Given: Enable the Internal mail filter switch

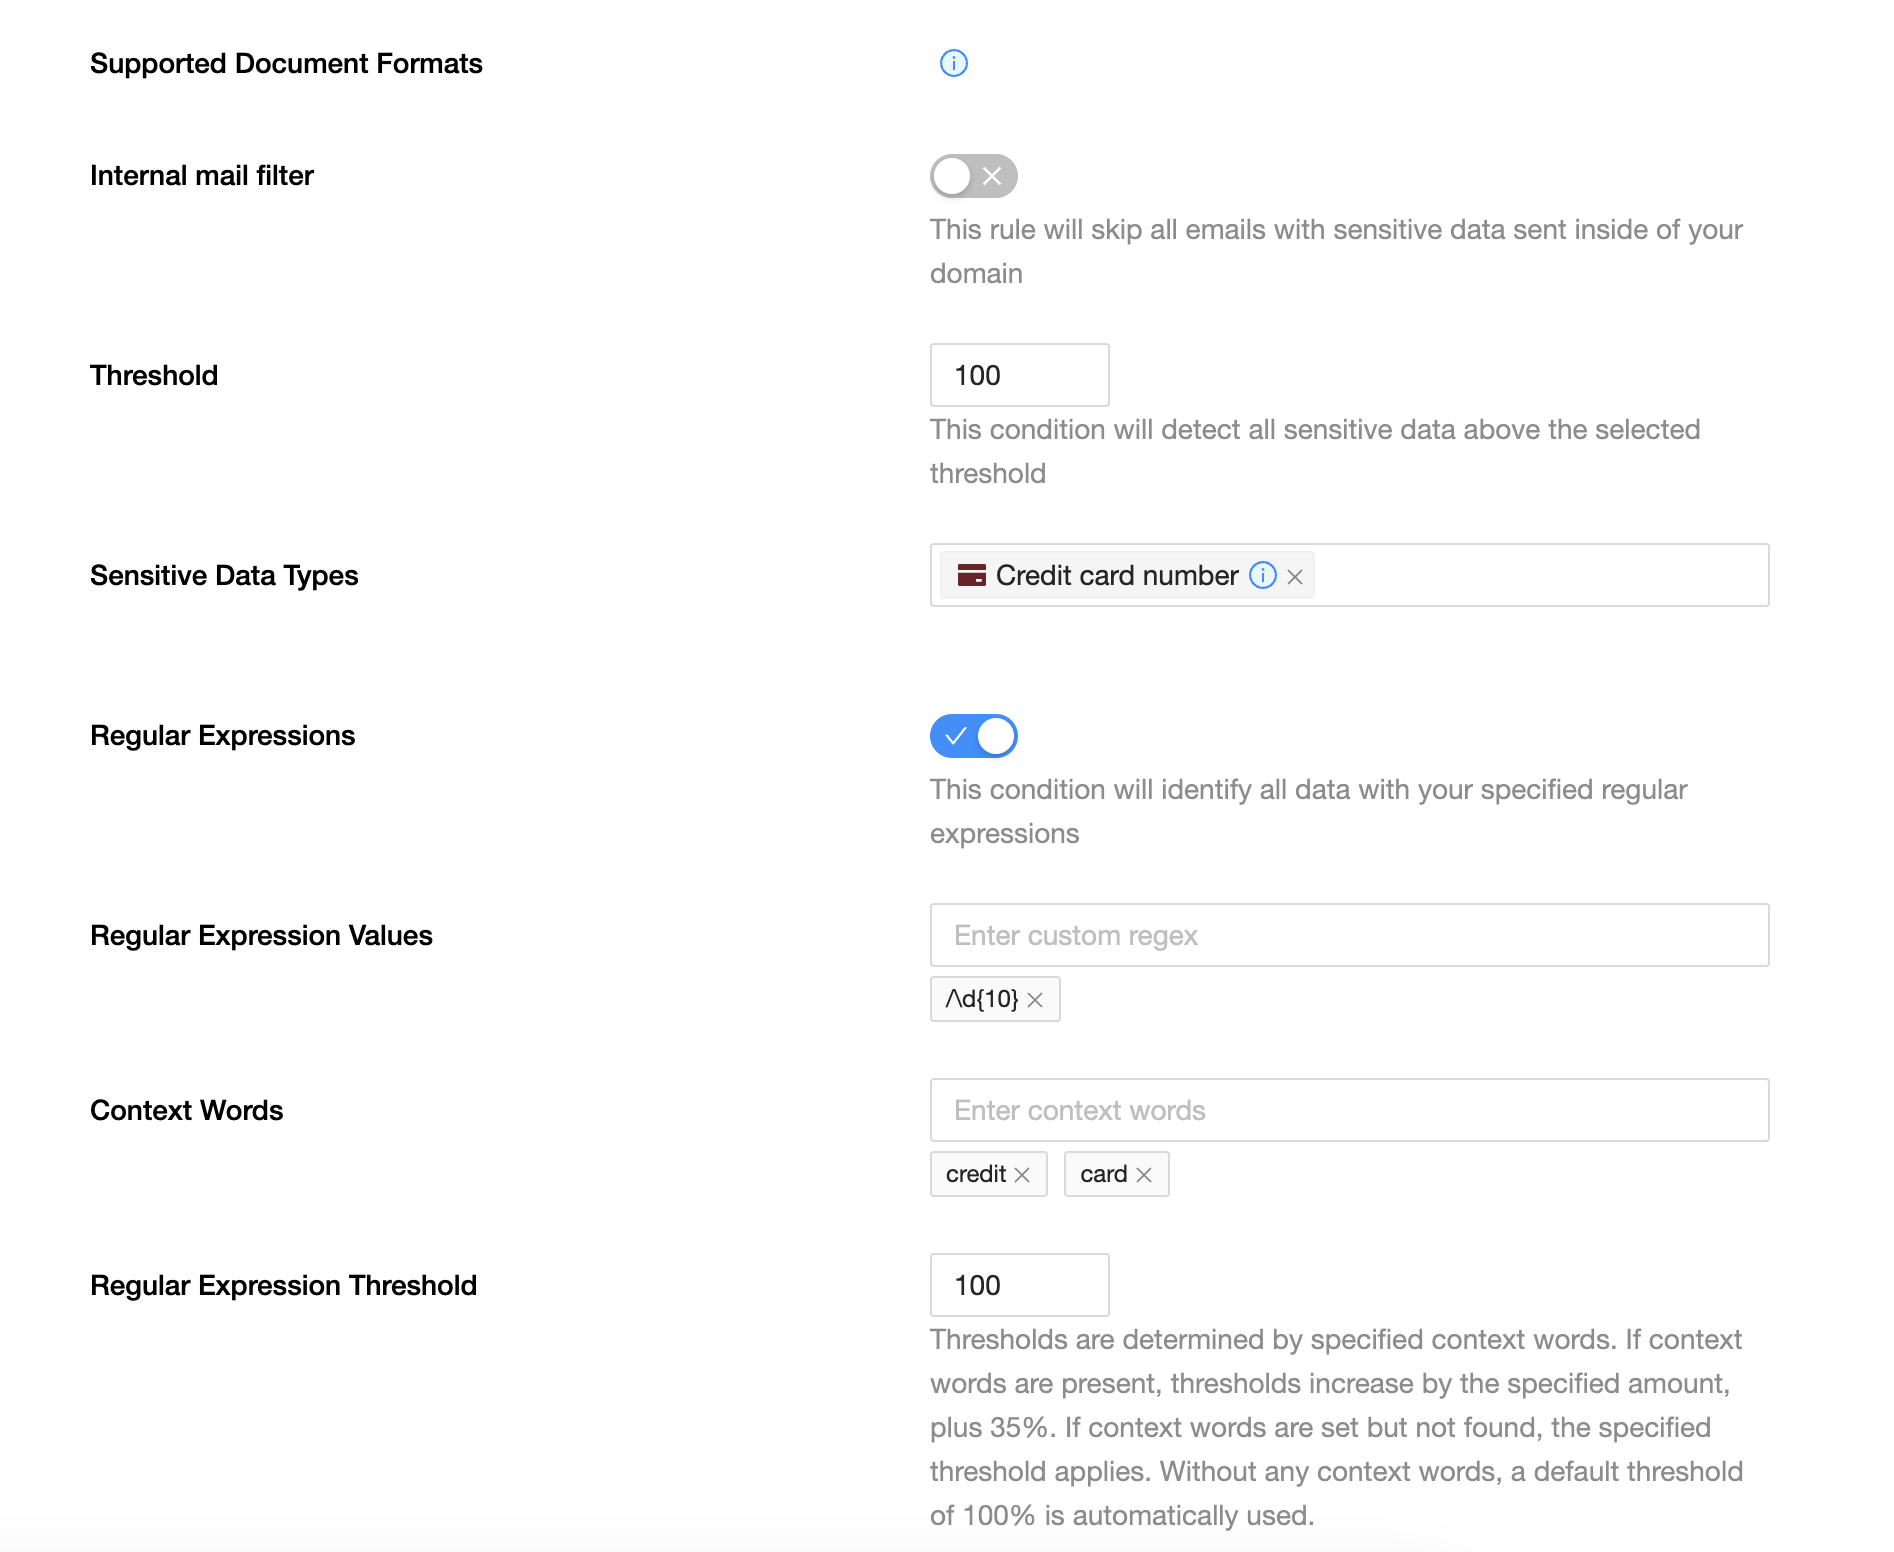Looking at the screenshot, I should [x=973, y=176].
